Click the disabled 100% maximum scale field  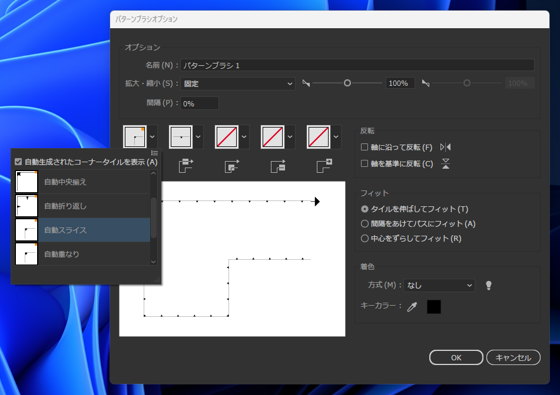pyautogui.click(x=520, y=83)
